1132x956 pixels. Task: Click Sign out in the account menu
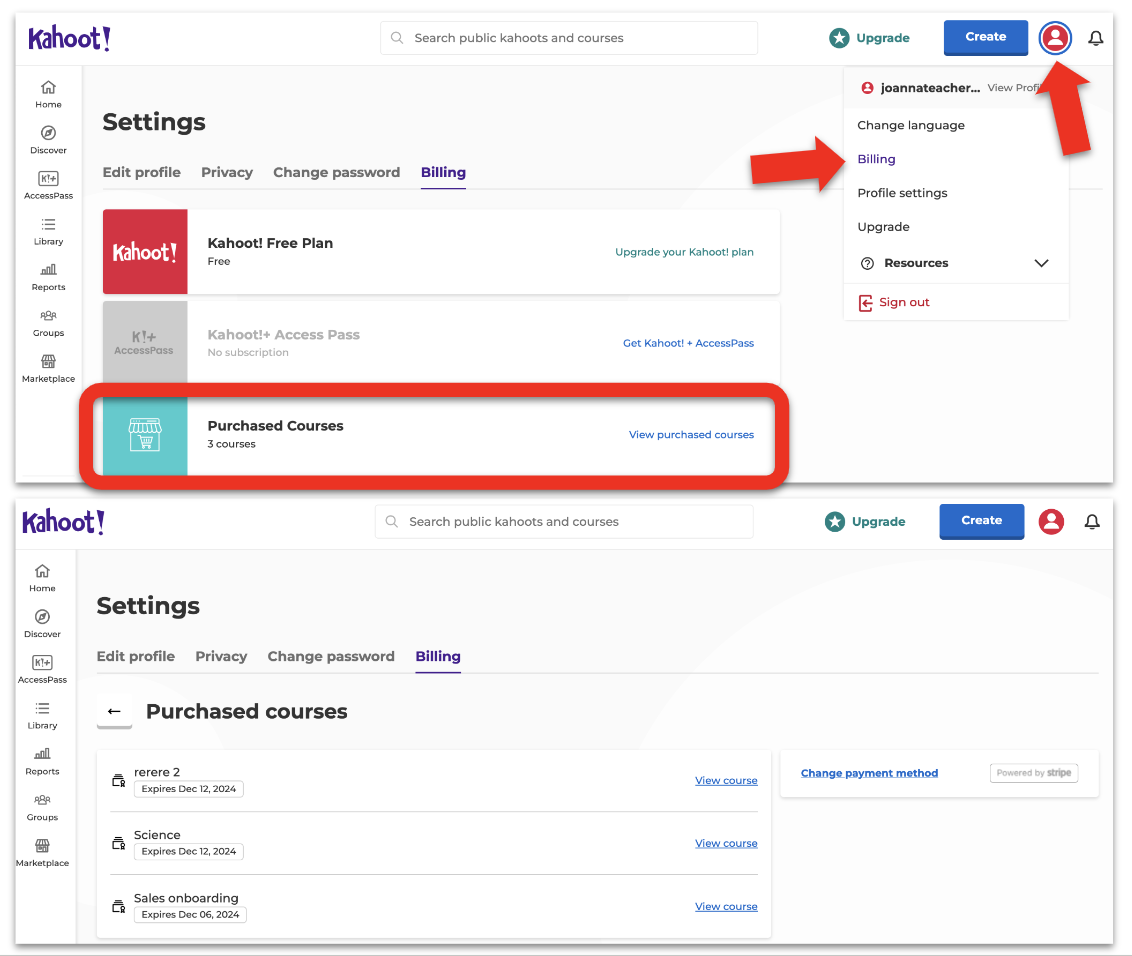pos(905,302)
